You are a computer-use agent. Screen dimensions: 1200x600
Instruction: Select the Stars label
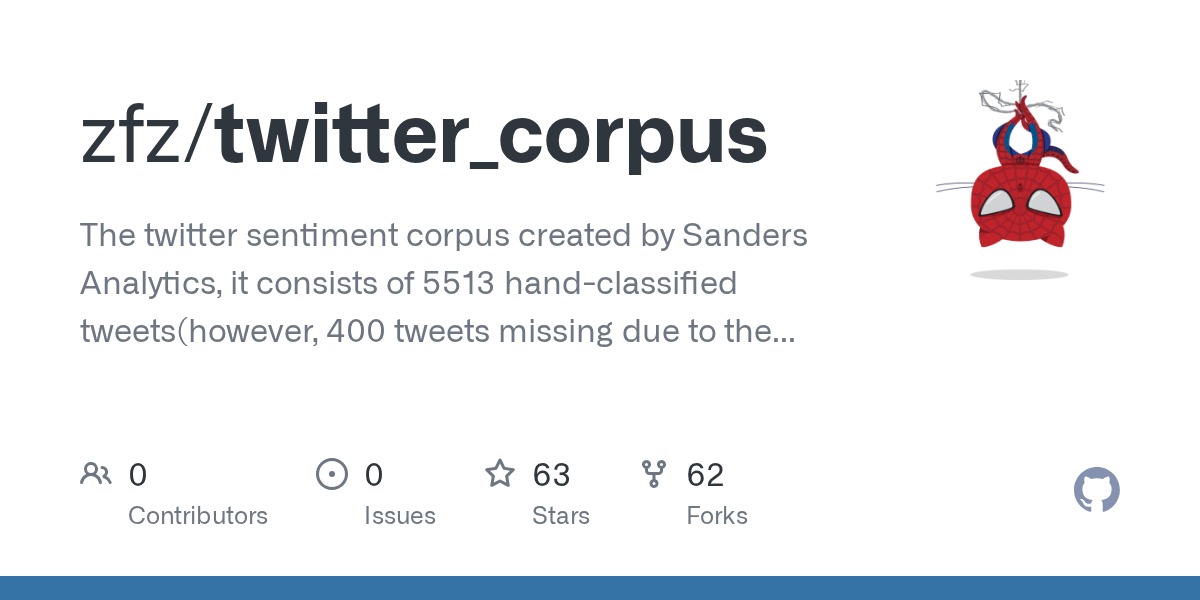pos(561,516)
